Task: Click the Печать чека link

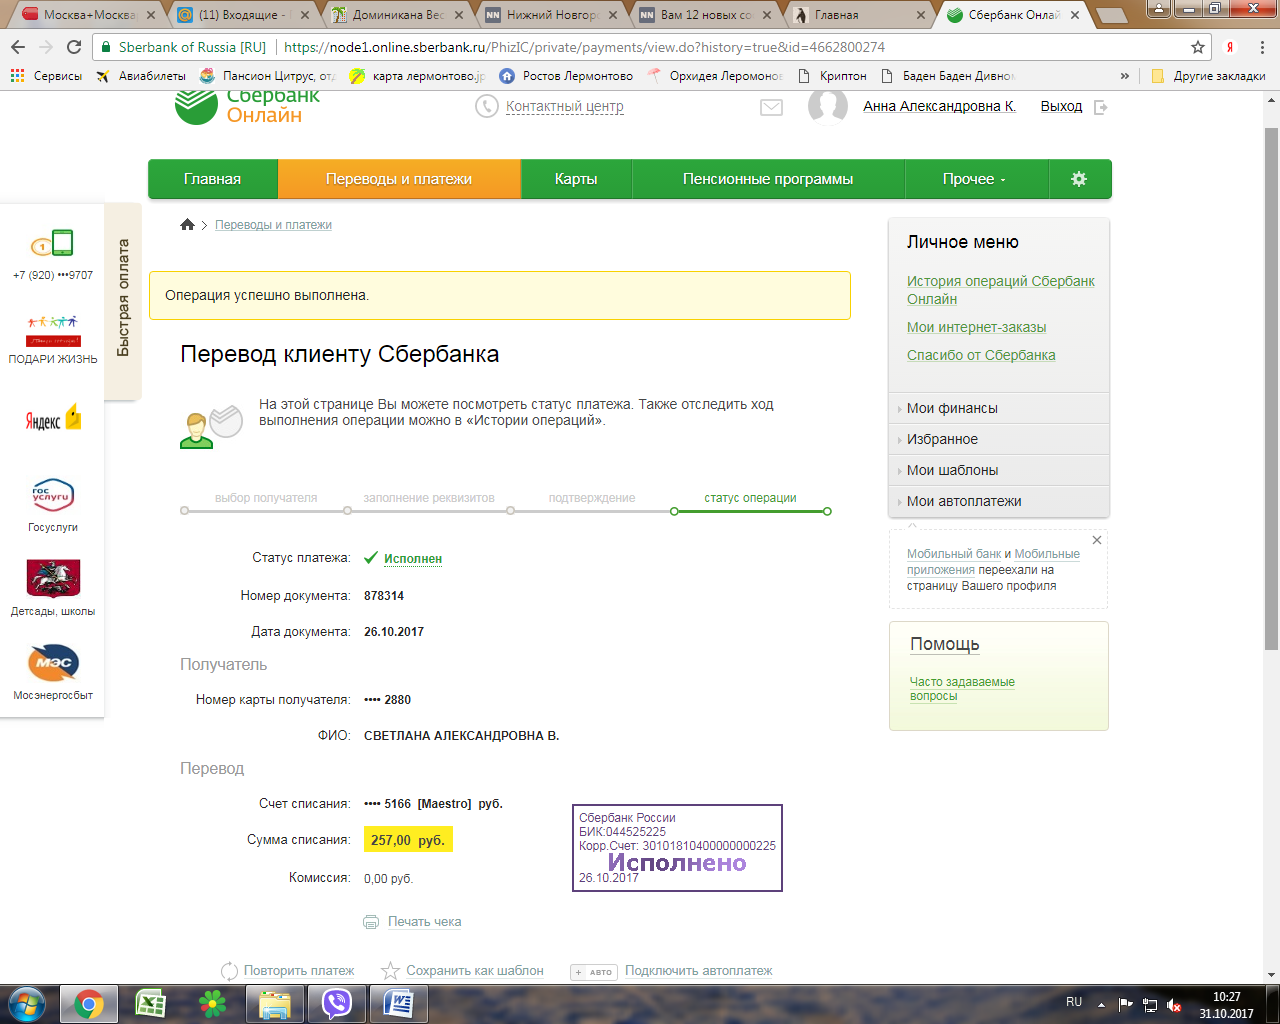Action: coord(425,922)
